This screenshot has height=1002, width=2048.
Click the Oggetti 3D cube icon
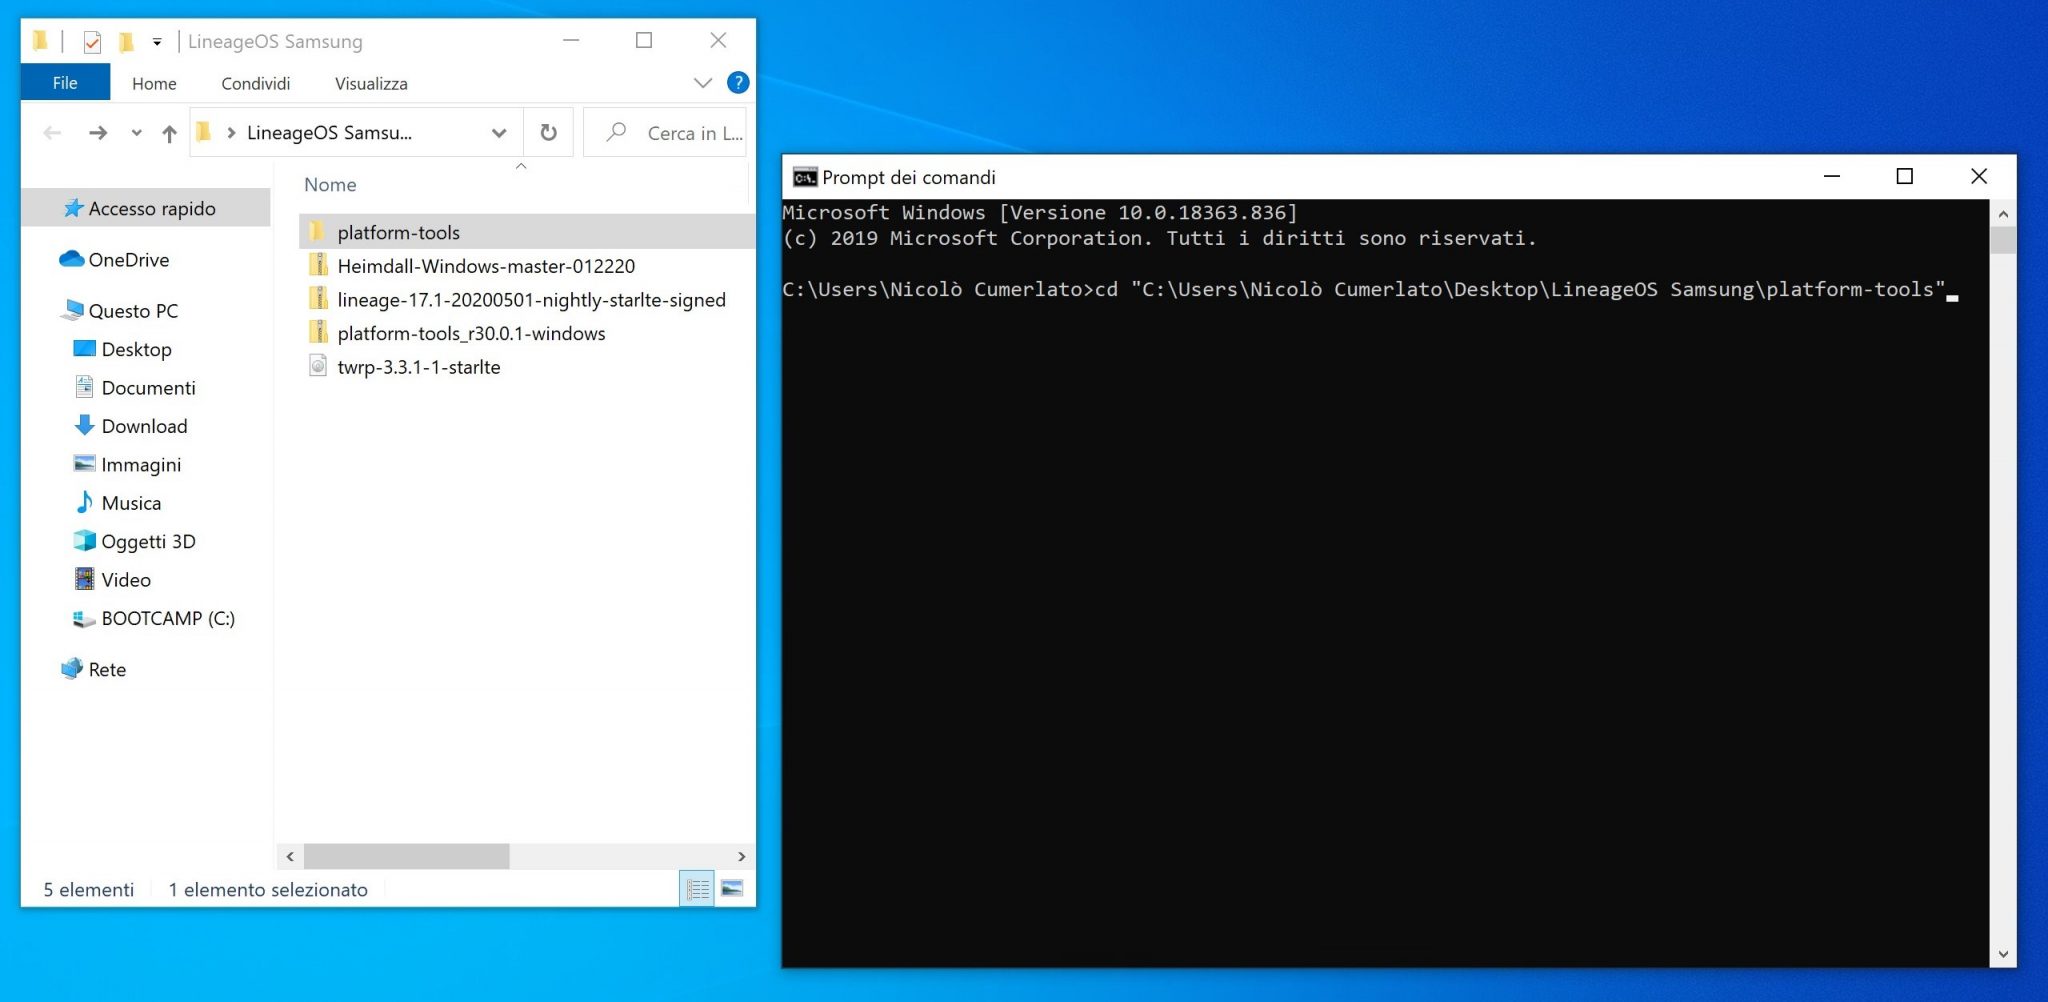[x=85, y=540]
